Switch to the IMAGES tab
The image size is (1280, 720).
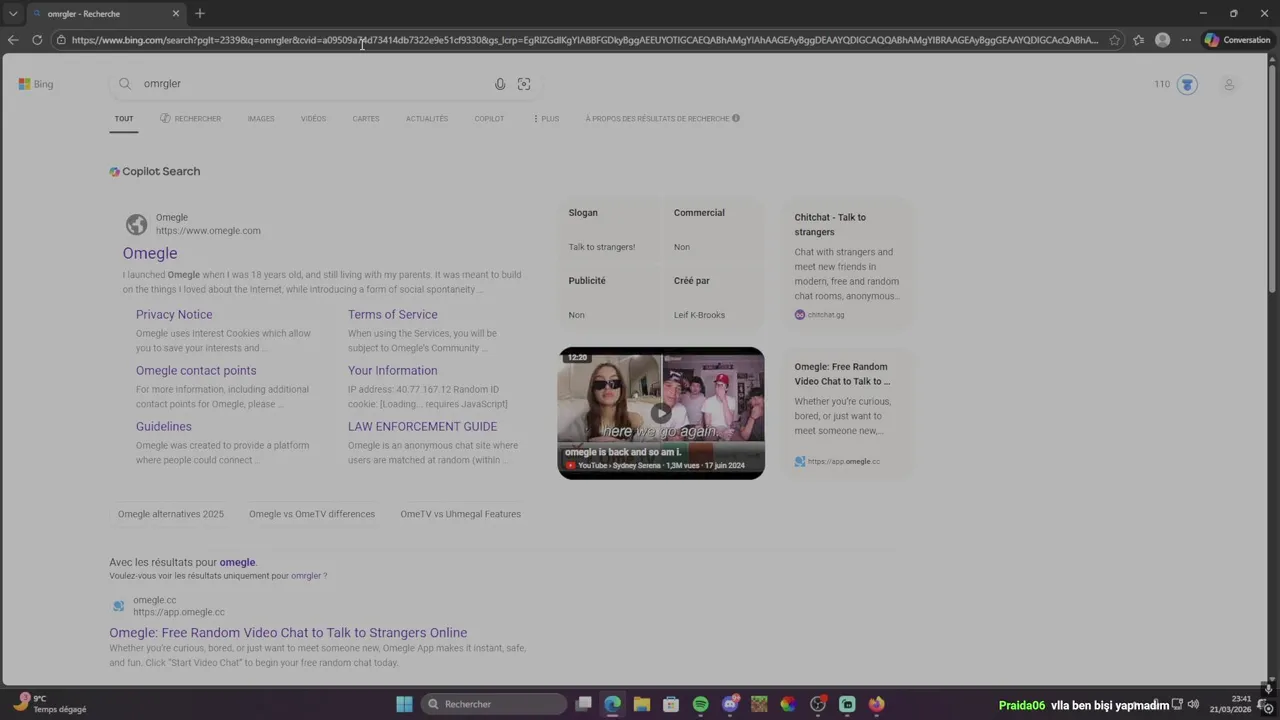(x=261, y=118)
